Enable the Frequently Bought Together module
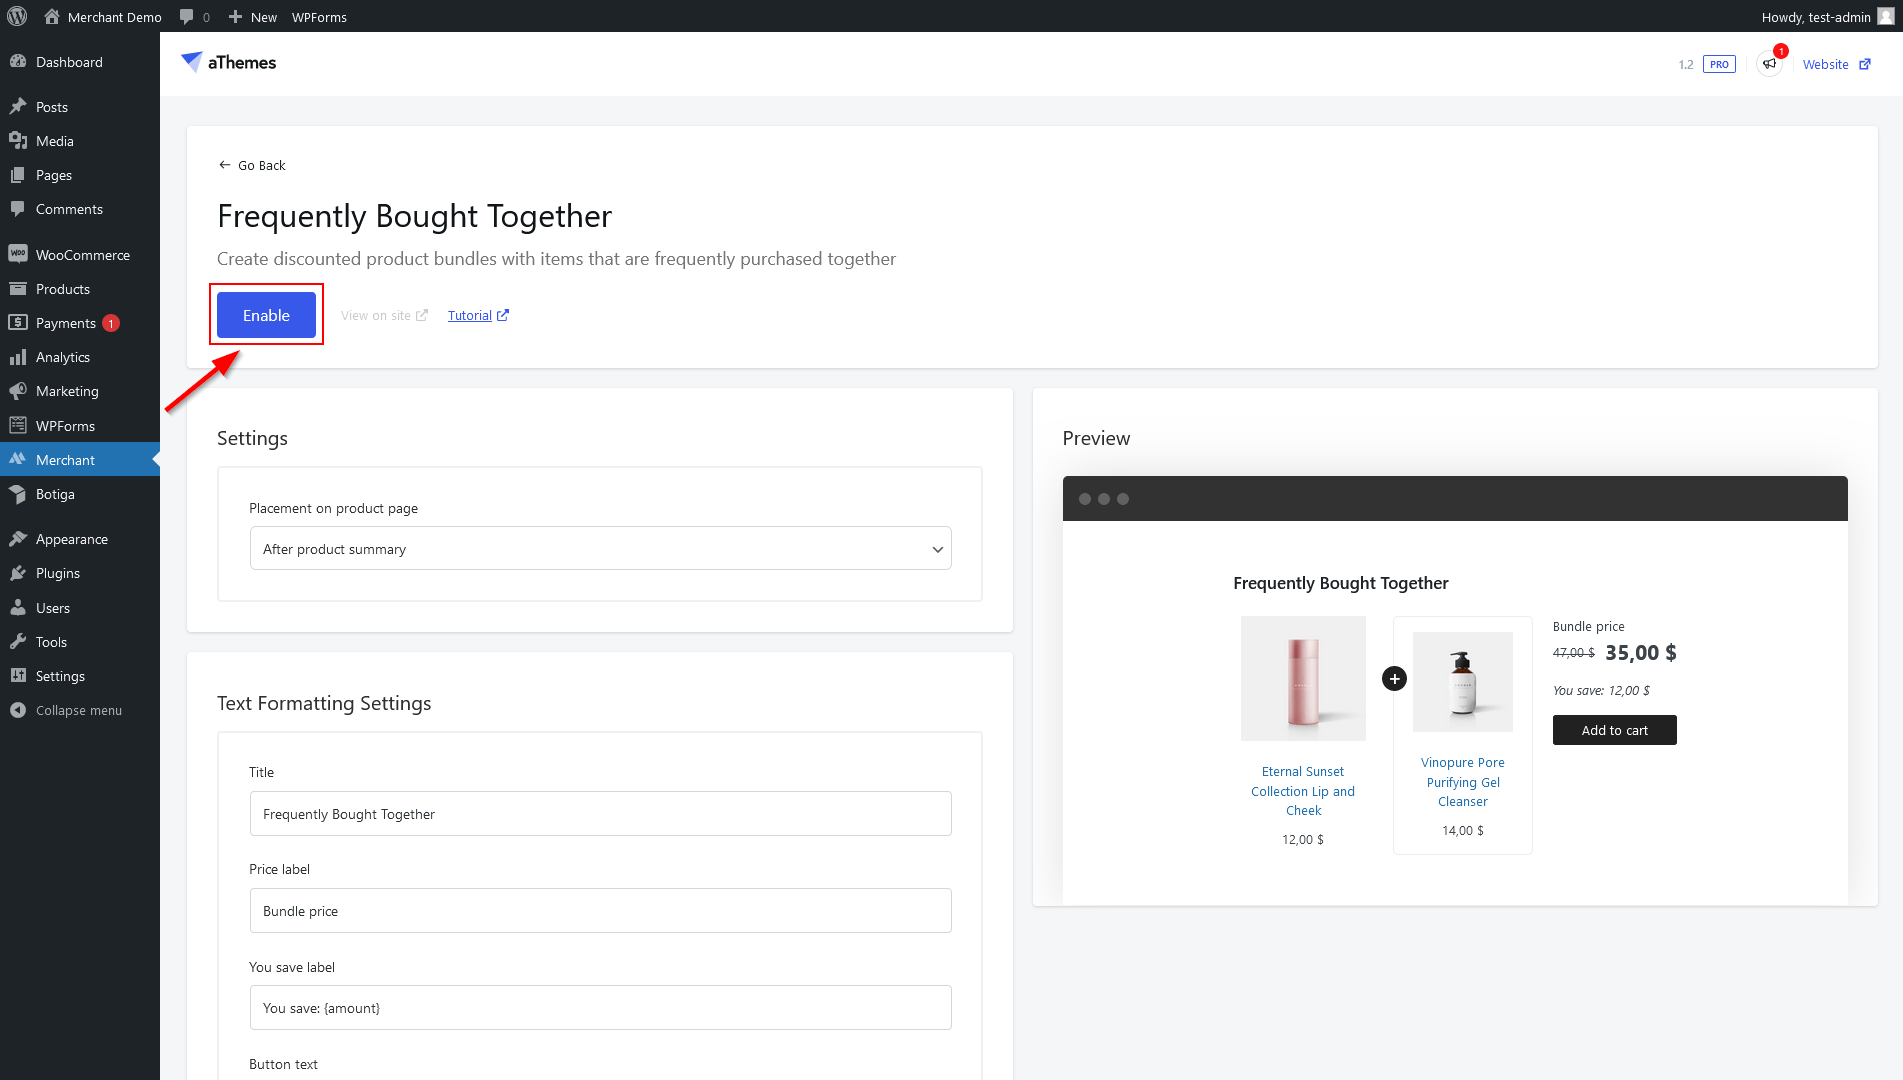Viewport: 1903px width, 1080px height. 266,315
